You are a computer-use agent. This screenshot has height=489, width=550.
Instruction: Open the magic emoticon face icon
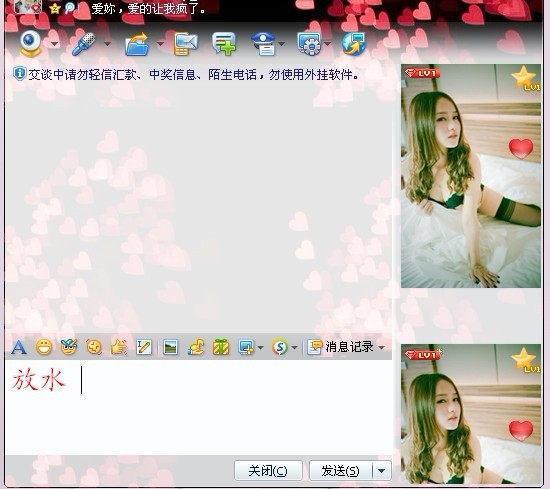point(69,347)
